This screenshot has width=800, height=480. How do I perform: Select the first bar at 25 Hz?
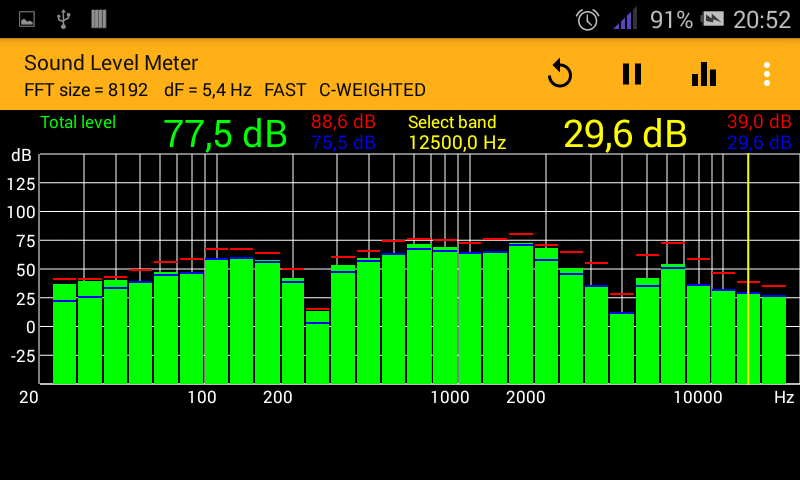tap(65, 334)
